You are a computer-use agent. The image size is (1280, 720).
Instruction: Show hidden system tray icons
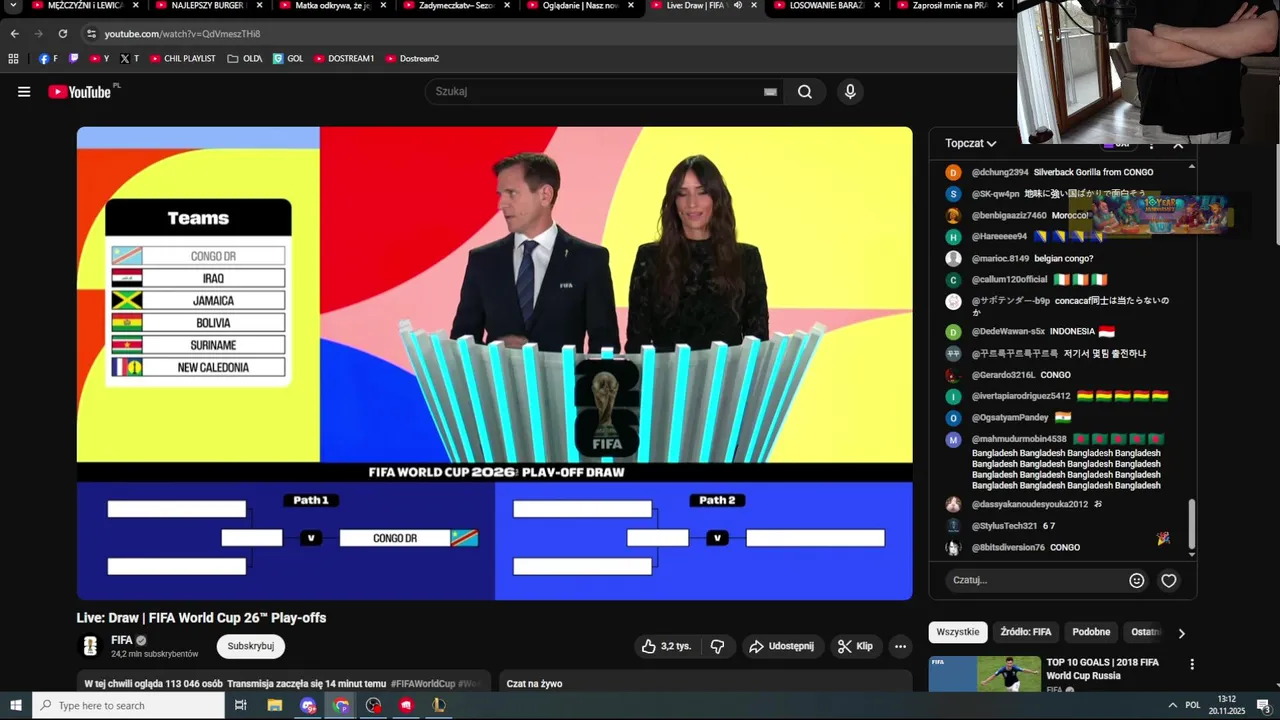1173,705
